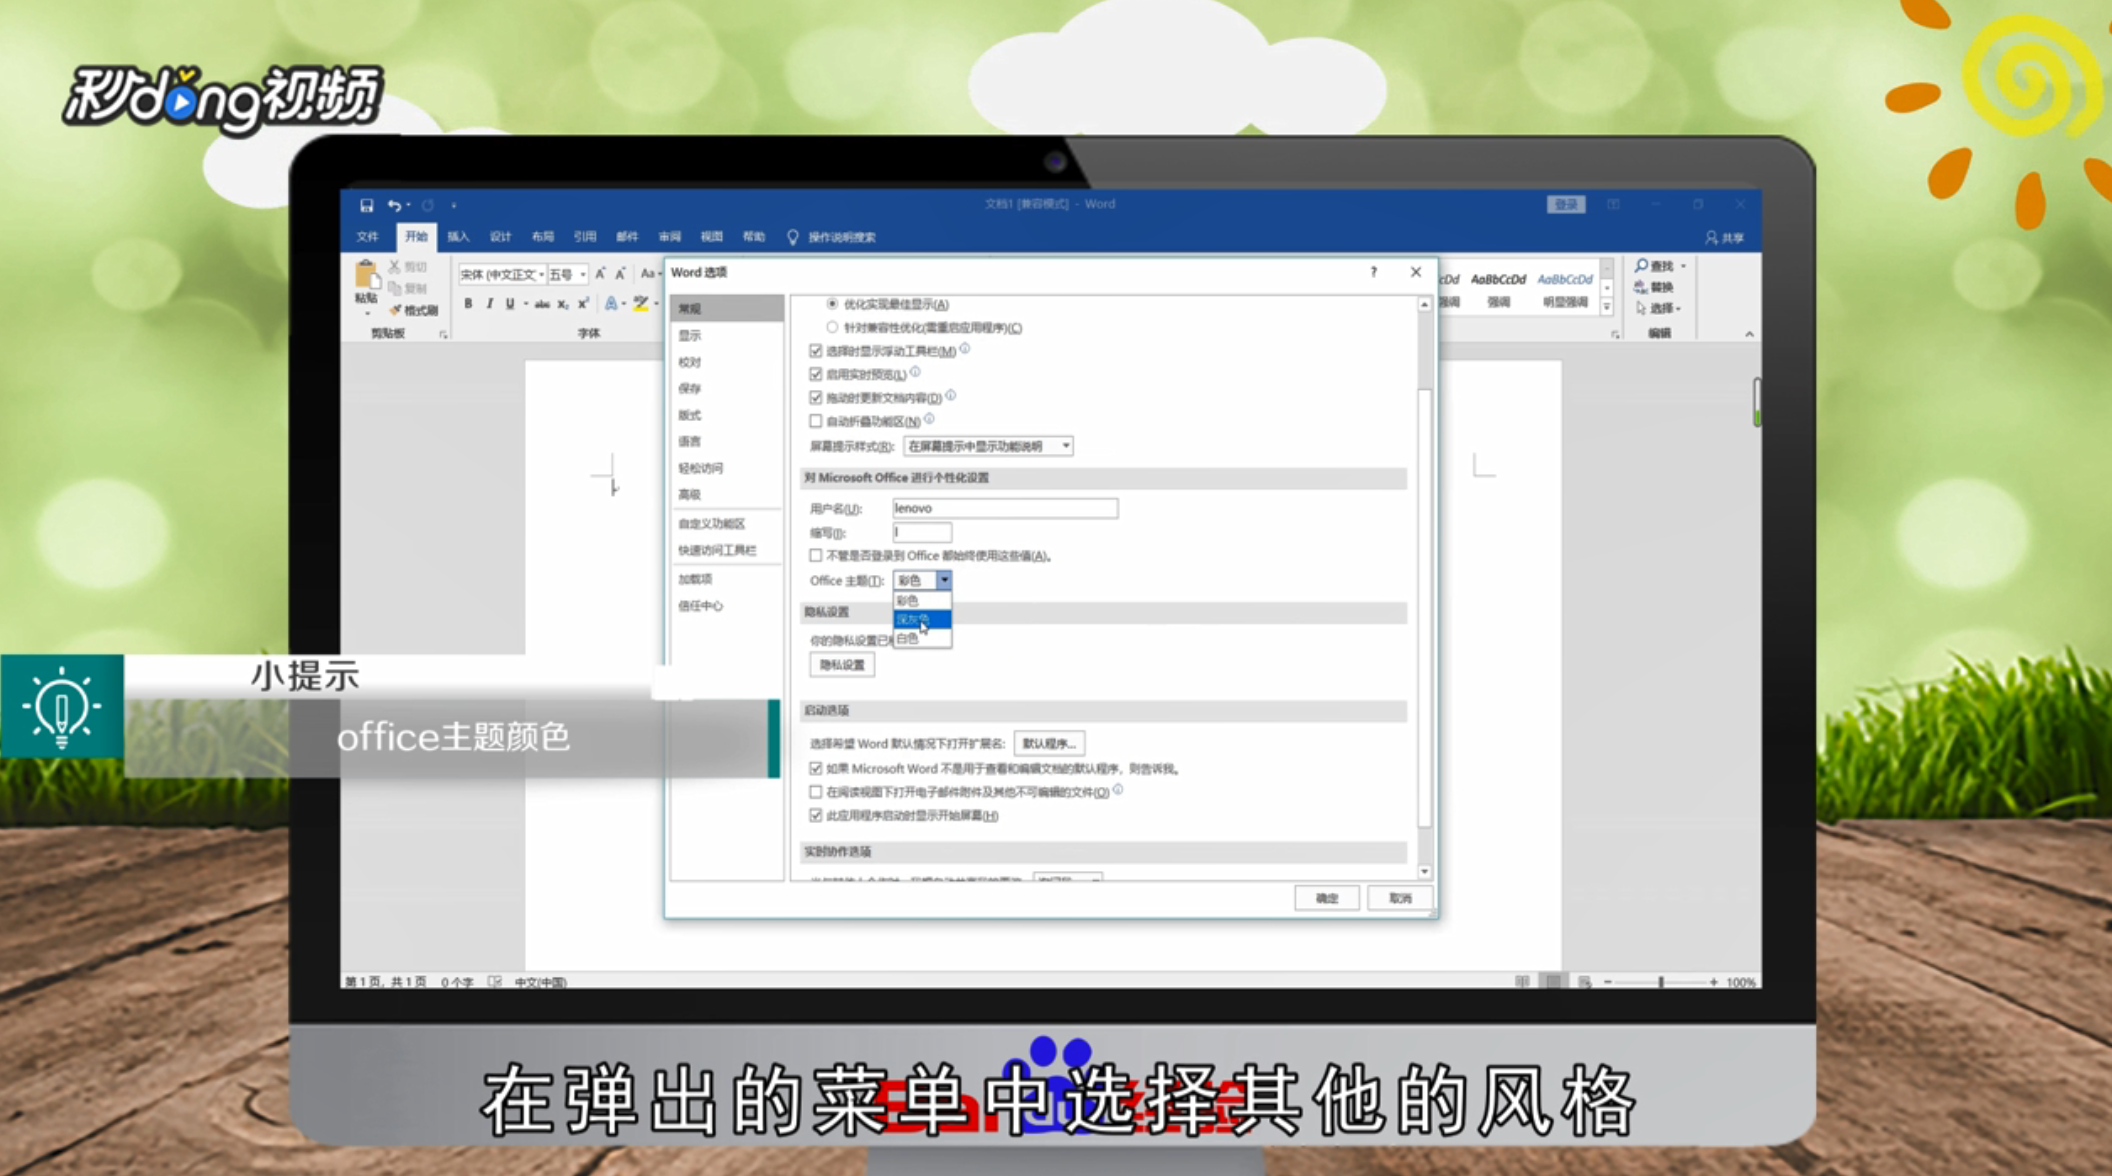Click the Select (选择) cursor icon

(1641, 308)
